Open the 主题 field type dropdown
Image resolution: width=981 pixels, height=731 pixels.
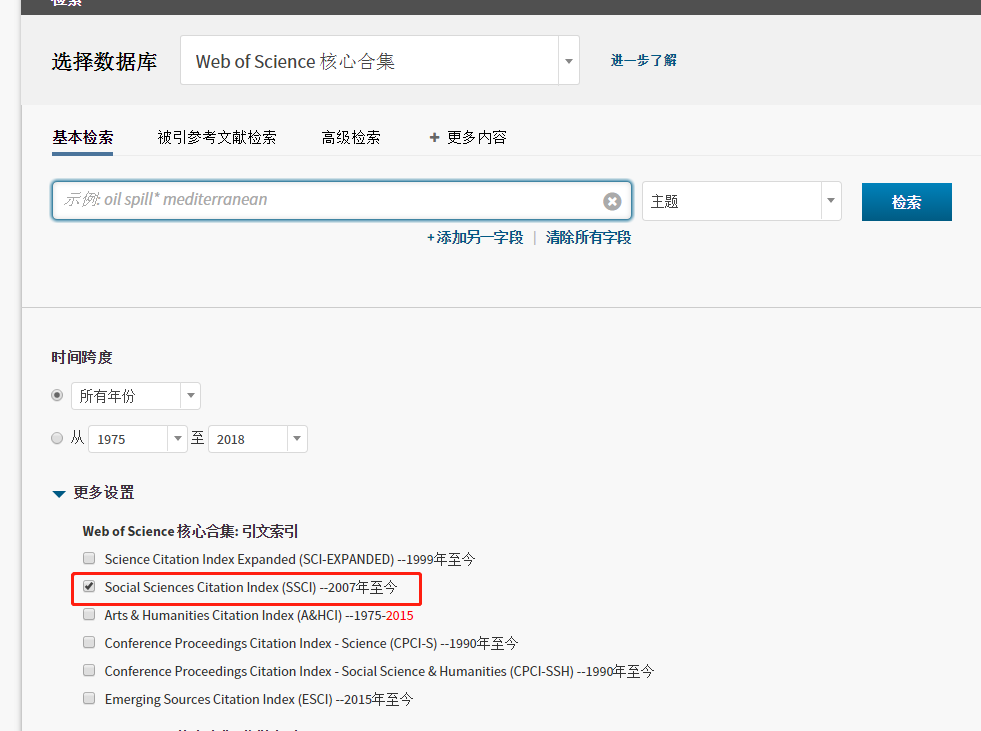tap(829, 200)
